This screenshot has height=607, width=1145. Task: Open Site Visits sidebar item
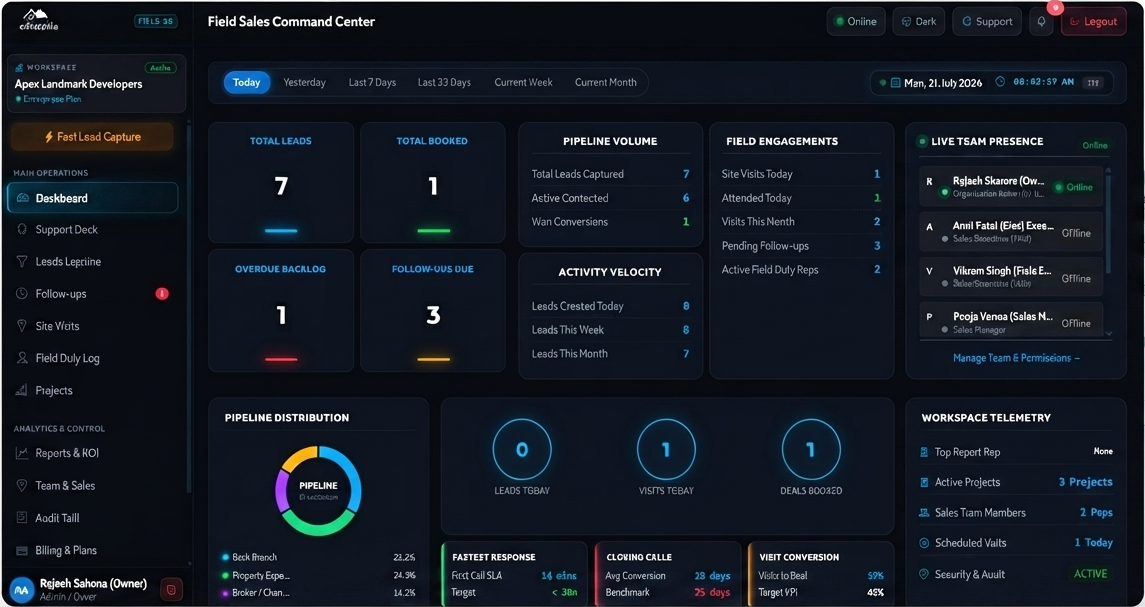(x=92, y=326)
